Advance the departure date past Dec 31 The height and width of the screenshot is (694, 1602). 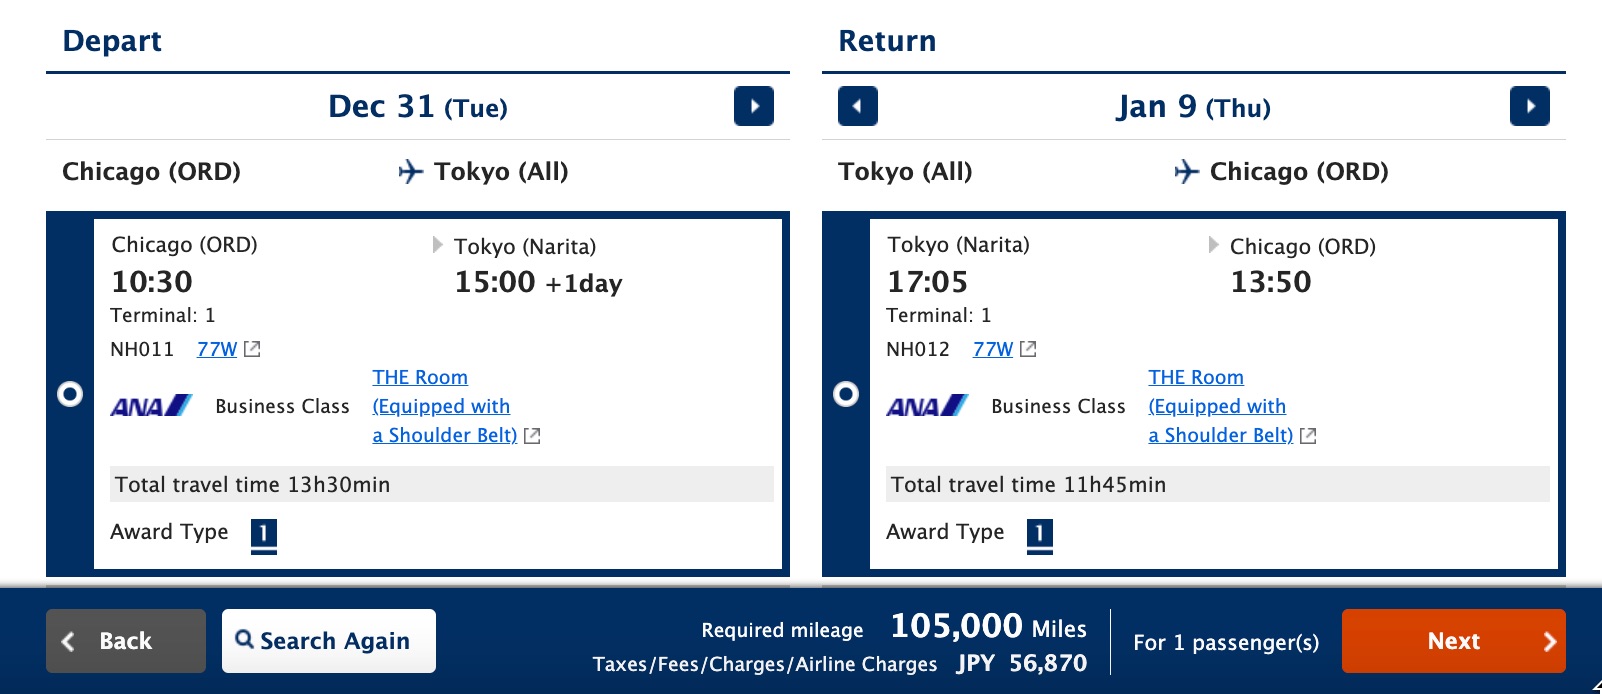click(x=755, y=106)
